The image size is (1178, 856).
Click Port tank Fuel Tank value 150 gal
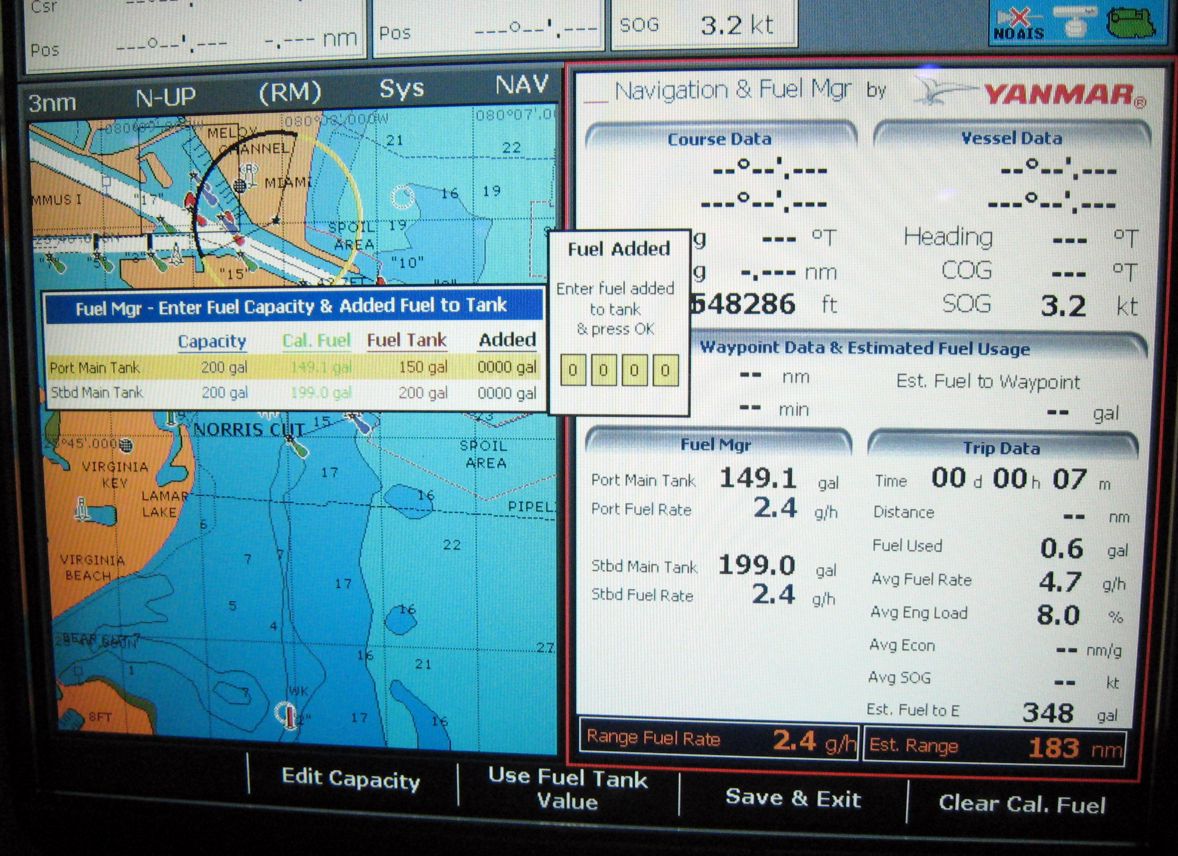(x=422, y=368)
